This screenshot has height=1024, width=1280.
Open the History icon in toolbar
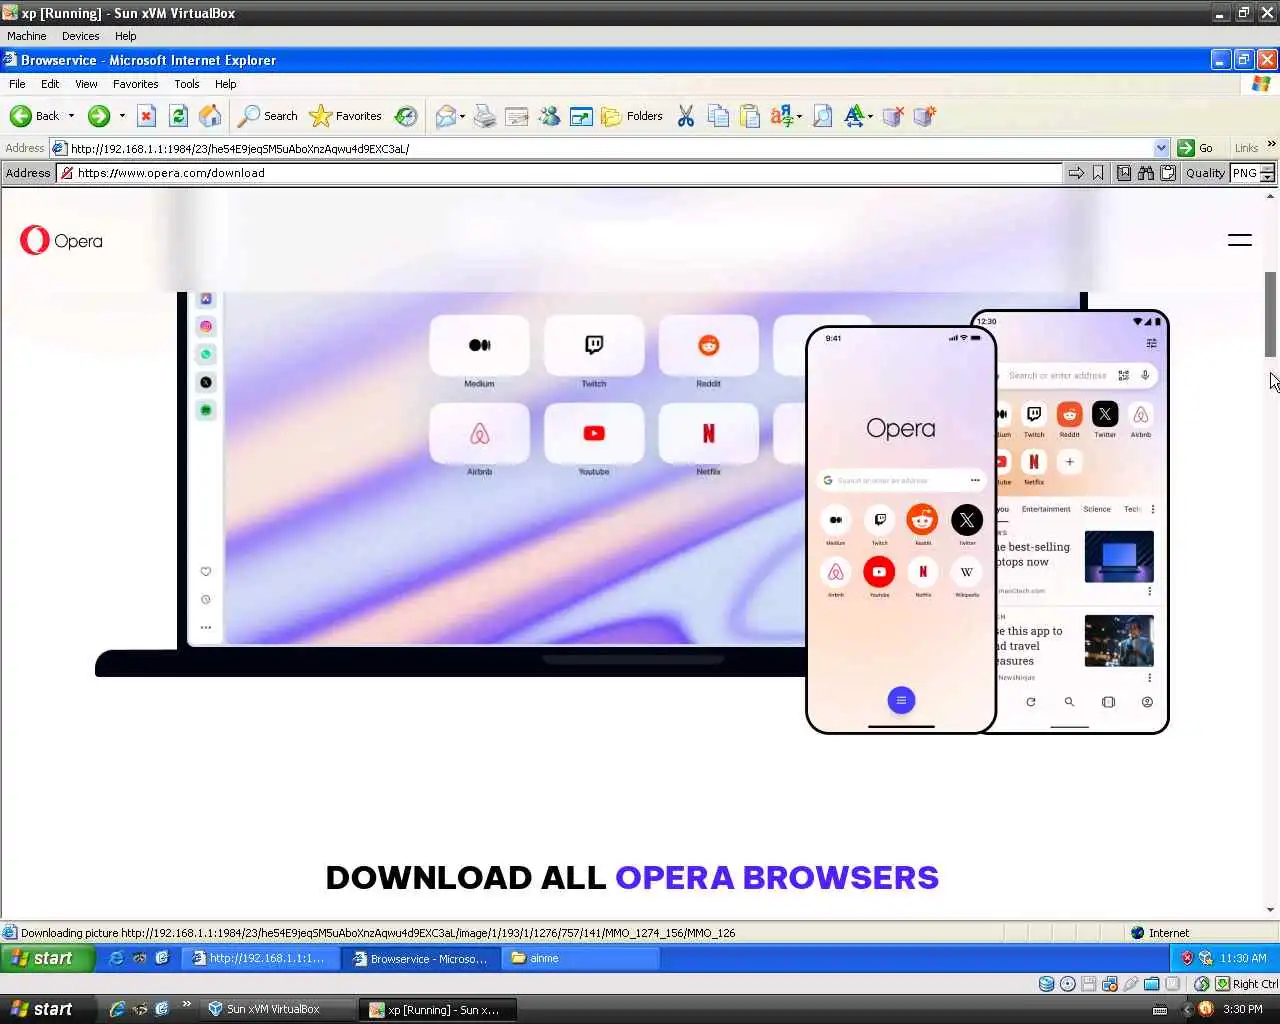coord(405,116)
